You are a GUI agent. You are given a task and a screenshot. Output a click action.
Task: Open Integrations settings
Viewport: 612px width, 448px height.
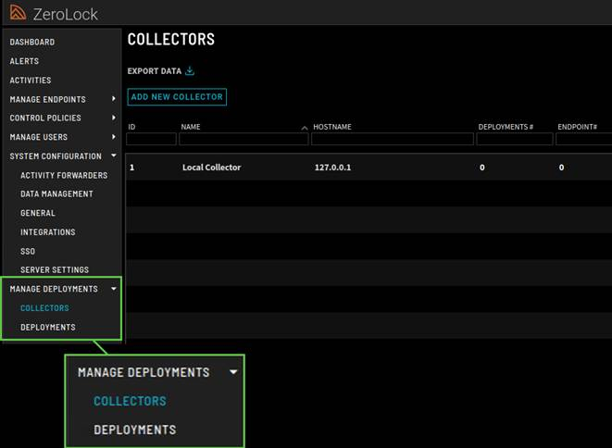coord(48,232)
